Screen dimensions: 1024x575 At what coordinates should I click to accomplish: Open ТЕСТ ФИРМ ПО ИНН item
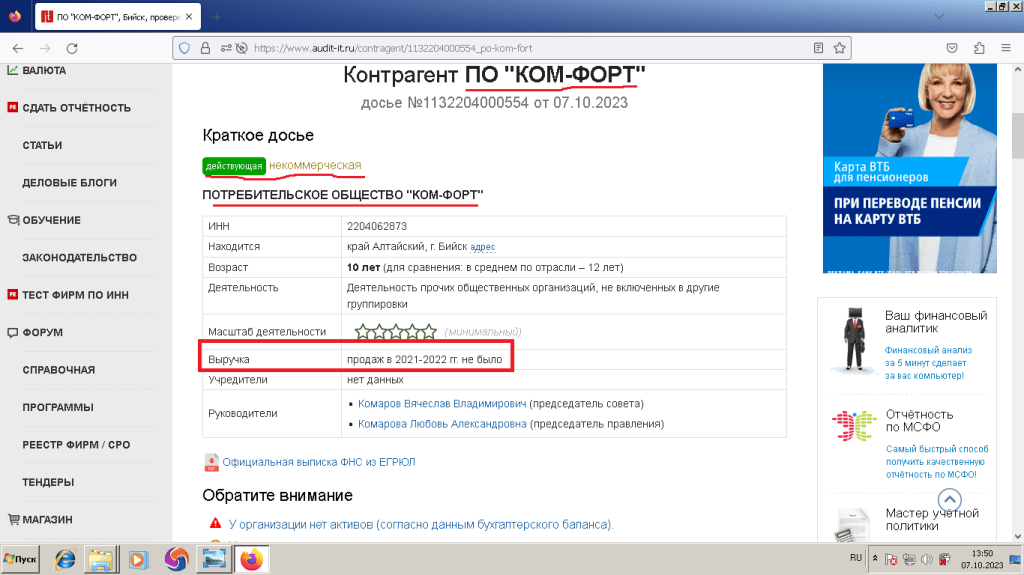tap(75, 295)
